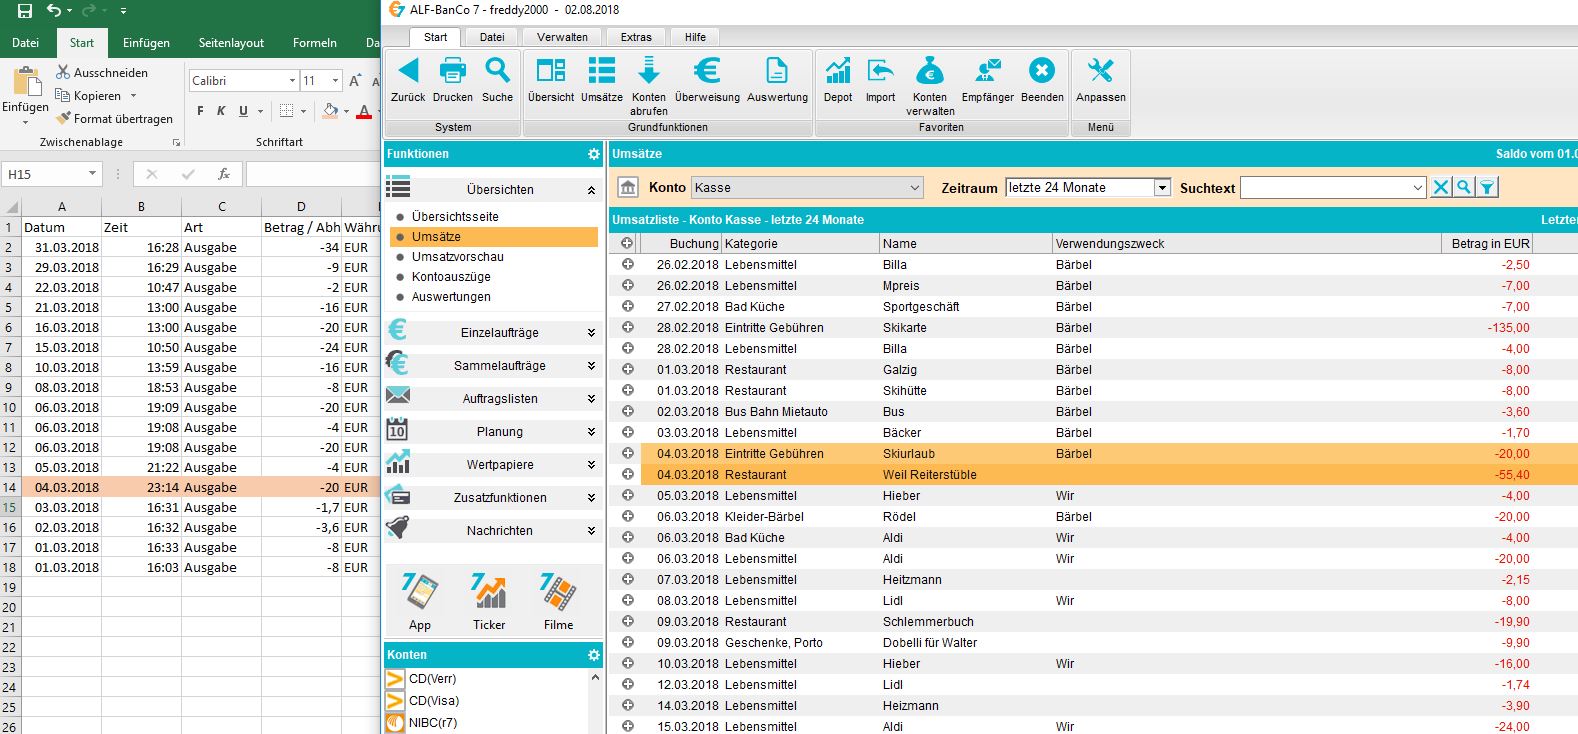Open the Extras tab in ALF-BanCo
Screen dimensions: 1578x734
pyautogui.click(x=636, y=37)
